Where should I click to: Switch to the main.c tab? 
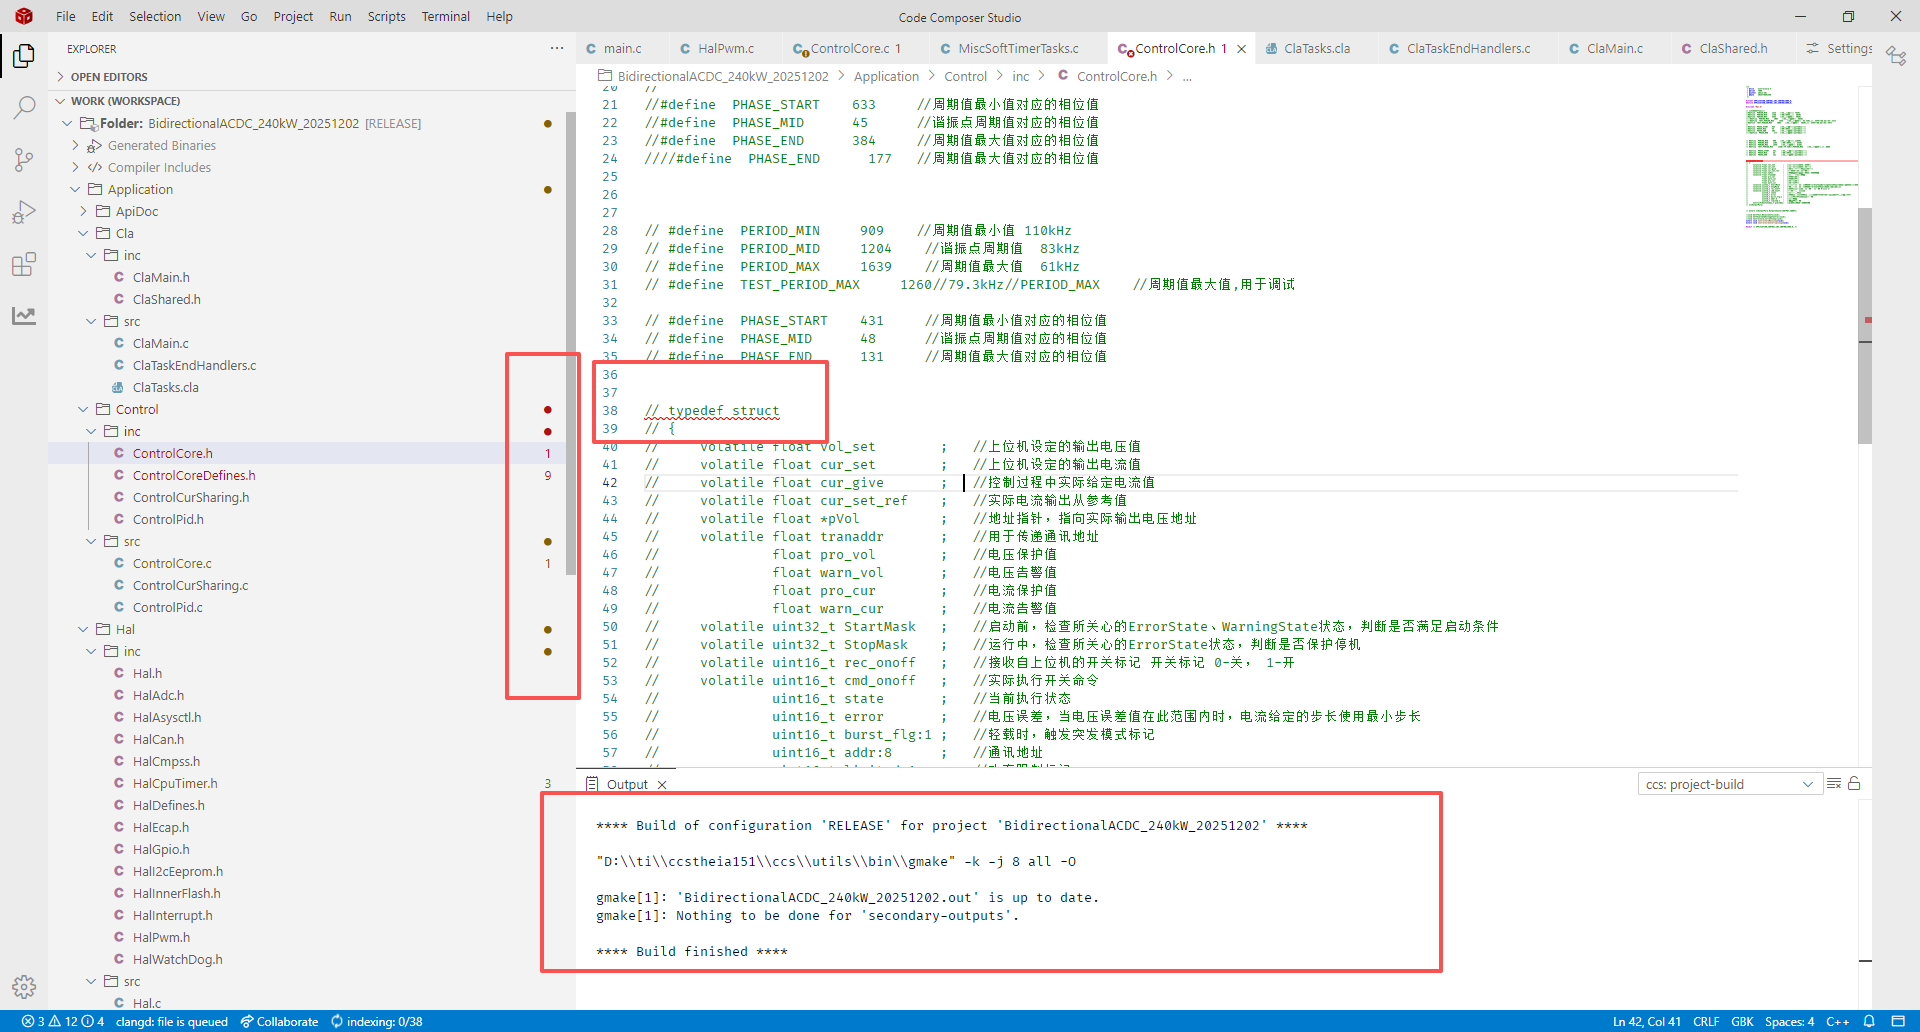coord(622,49)
